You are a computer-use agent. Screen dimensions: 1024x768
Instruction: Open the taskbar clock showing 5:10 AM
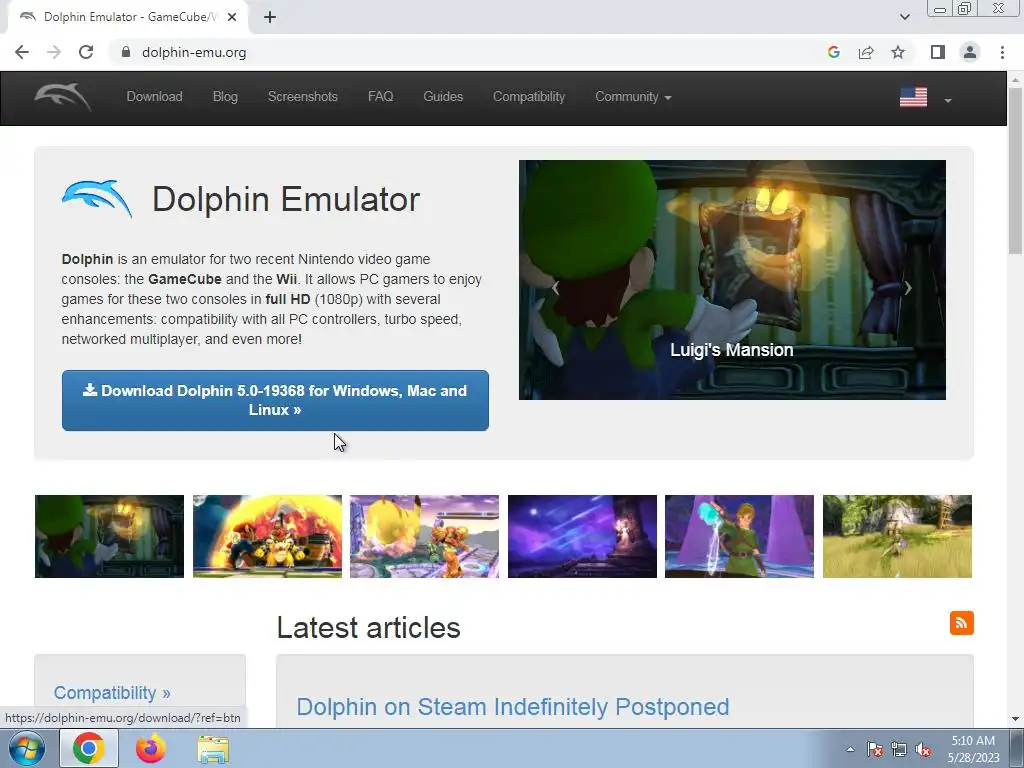(973, 749)
